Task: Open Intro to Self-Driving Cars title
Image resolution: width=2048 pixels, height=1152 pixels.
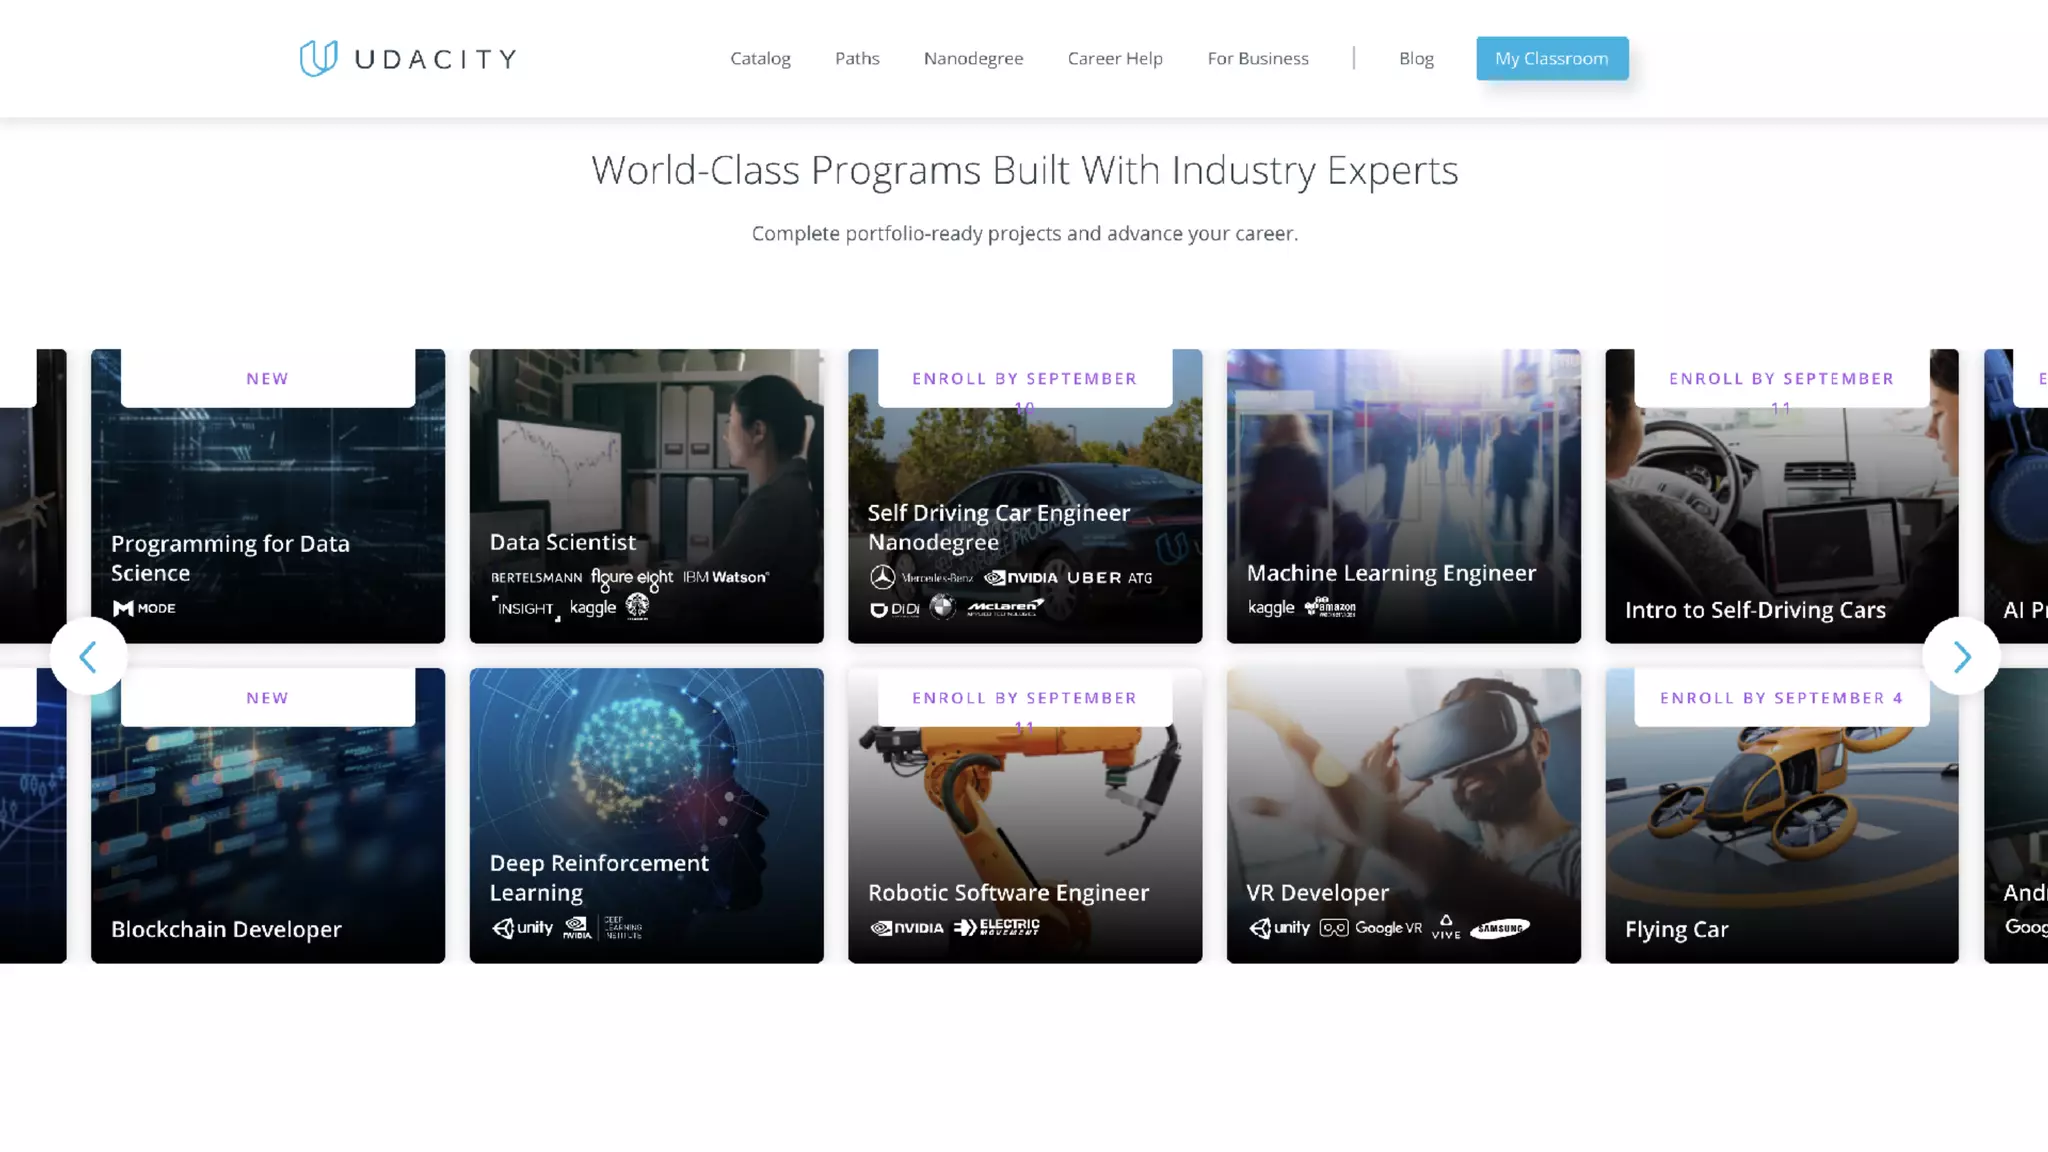Action: pos(1755,610)
